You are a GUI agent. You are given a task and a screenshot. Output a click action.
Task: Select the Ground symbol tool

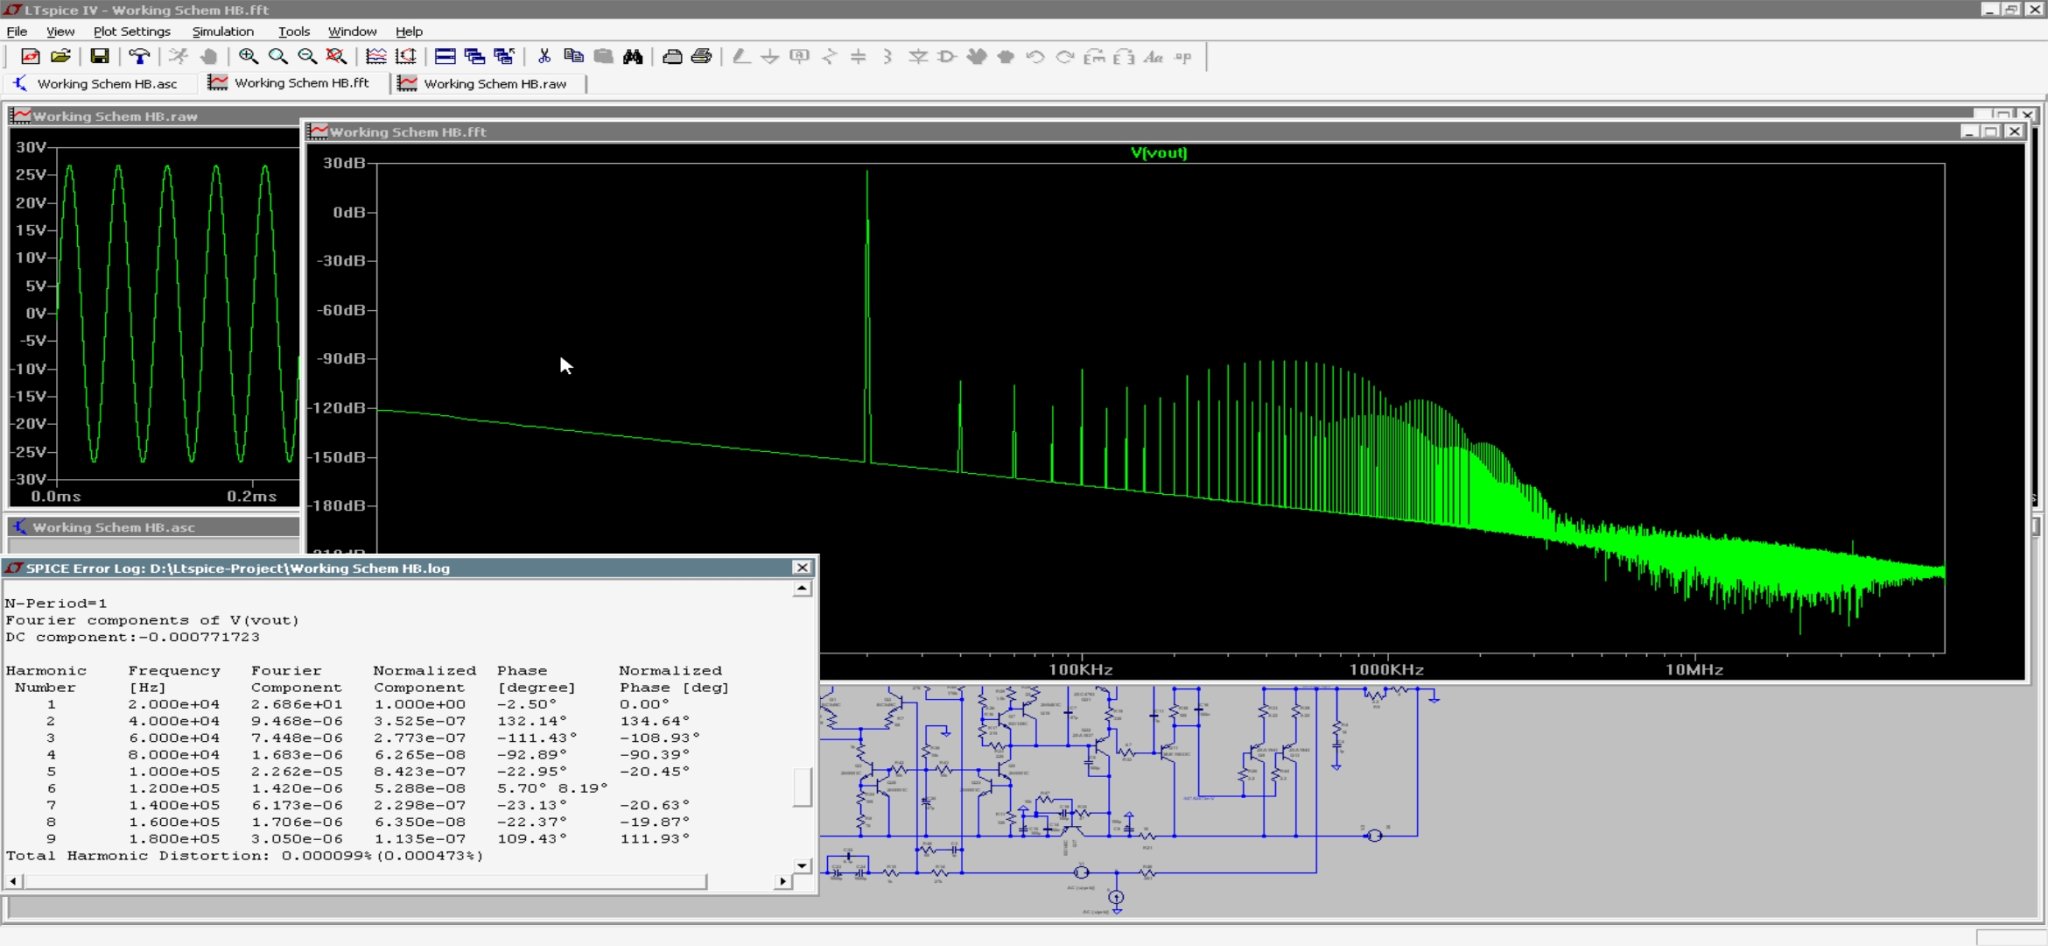(770, 57)
